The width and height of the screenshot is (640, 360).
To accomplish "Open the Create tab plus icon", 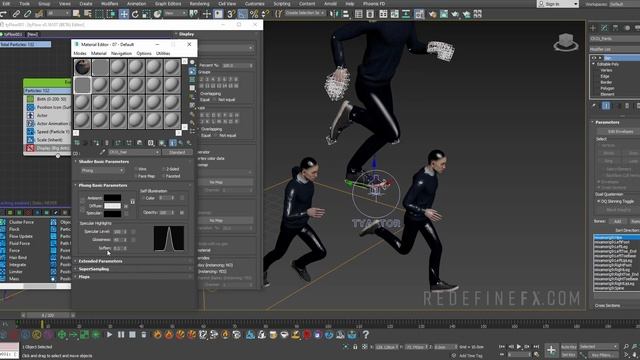I will pos(593,28).
